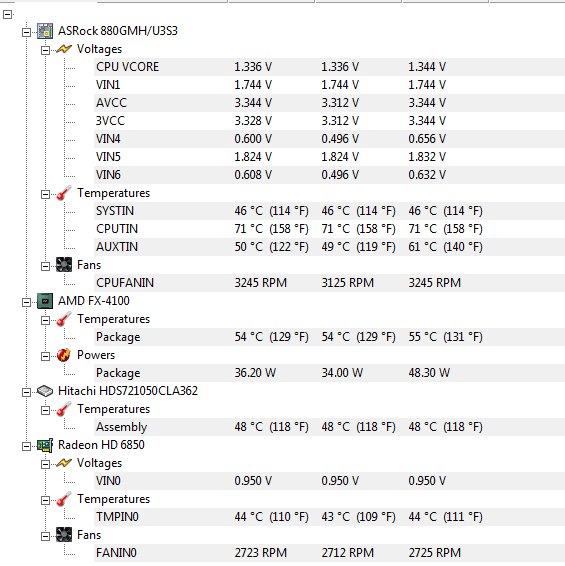Click the 3125 RPM CPUFANIN min value
The height and width of the screenshot is (566, 565).
coord(348,283)
